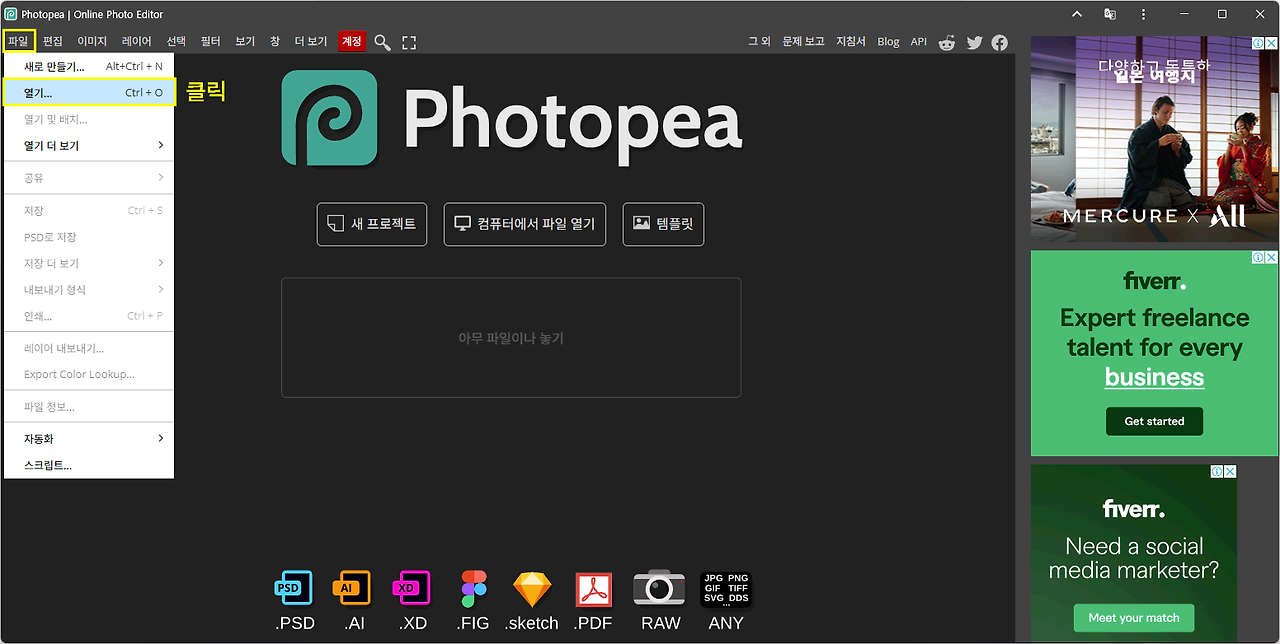Click Meet your match on Fiverr ad
The height and width of the screenshot is (644, 1280).
(1134, 617)
